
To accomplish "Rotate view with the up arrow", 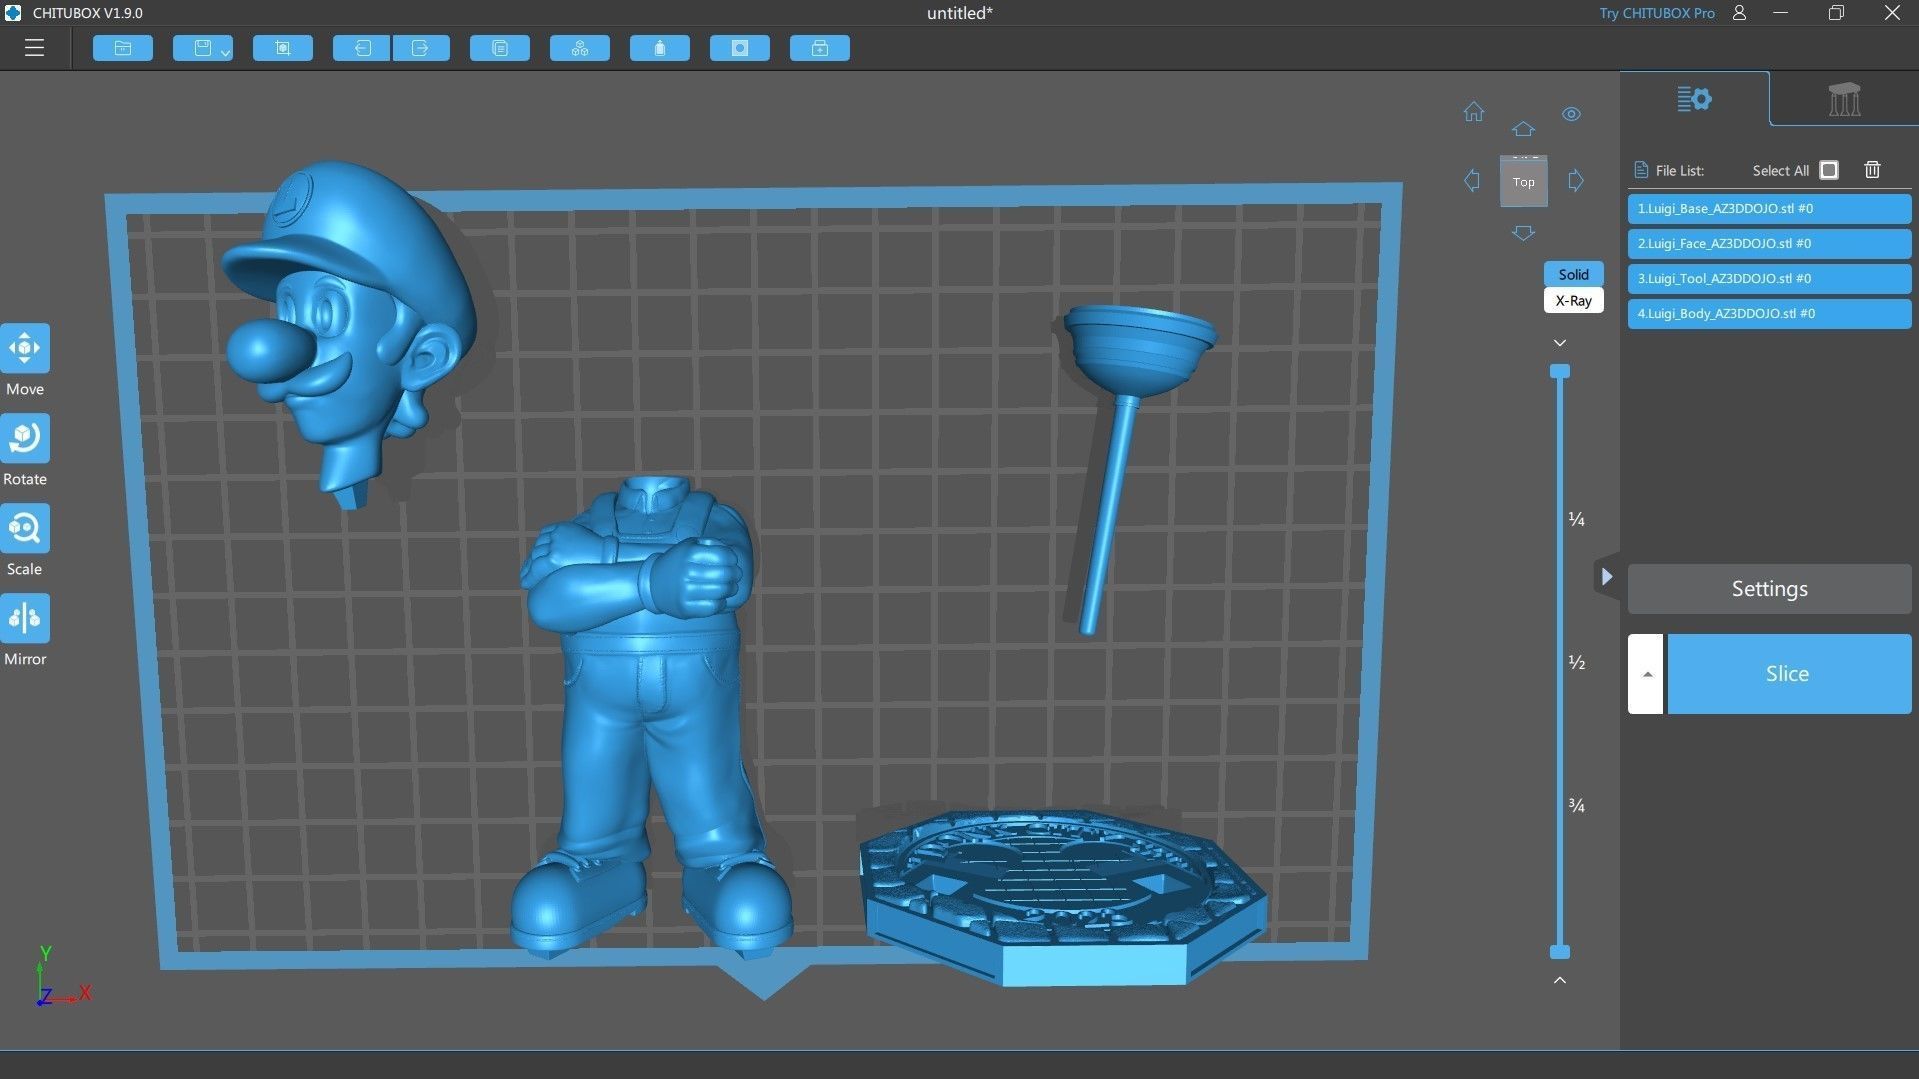I will click(1523, 129).
